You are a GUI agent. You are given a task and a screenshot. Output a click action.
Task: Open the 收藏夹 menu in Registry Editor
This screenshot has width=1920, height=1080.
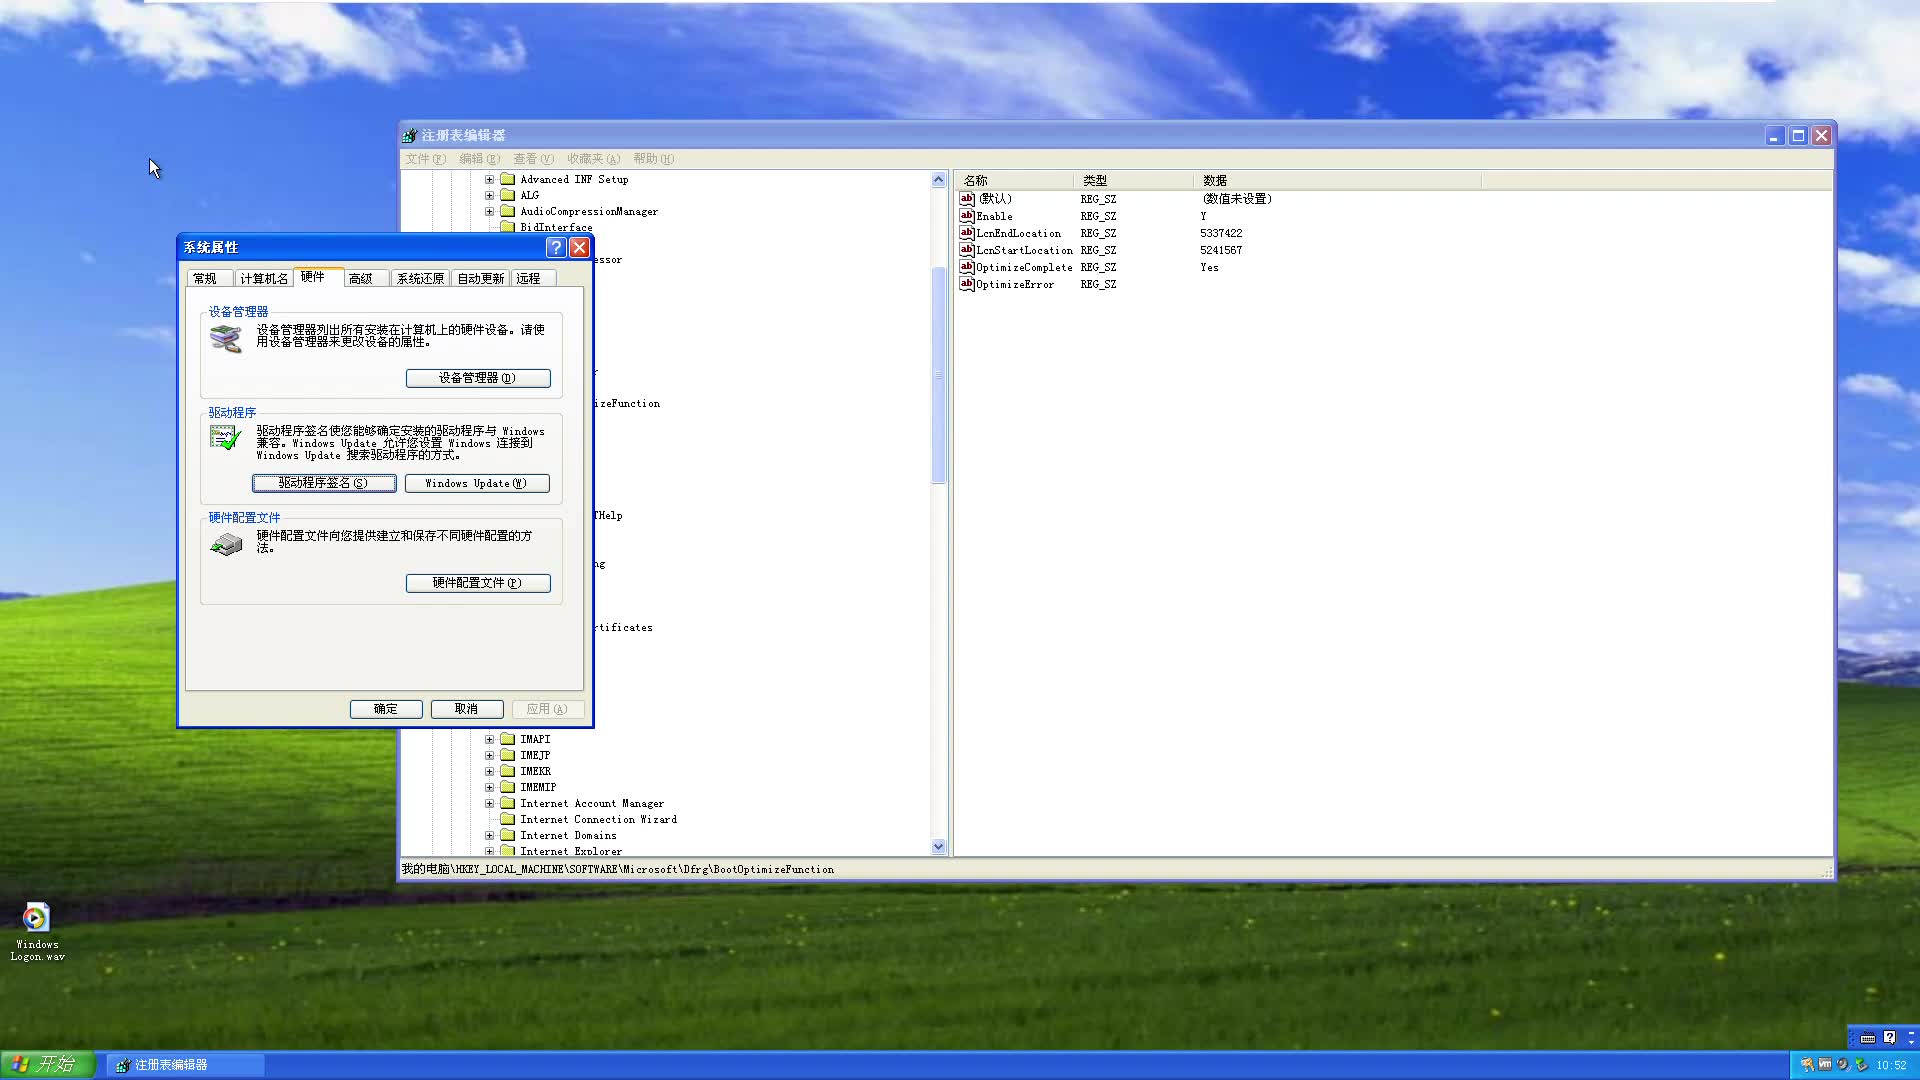click(593, 158)
